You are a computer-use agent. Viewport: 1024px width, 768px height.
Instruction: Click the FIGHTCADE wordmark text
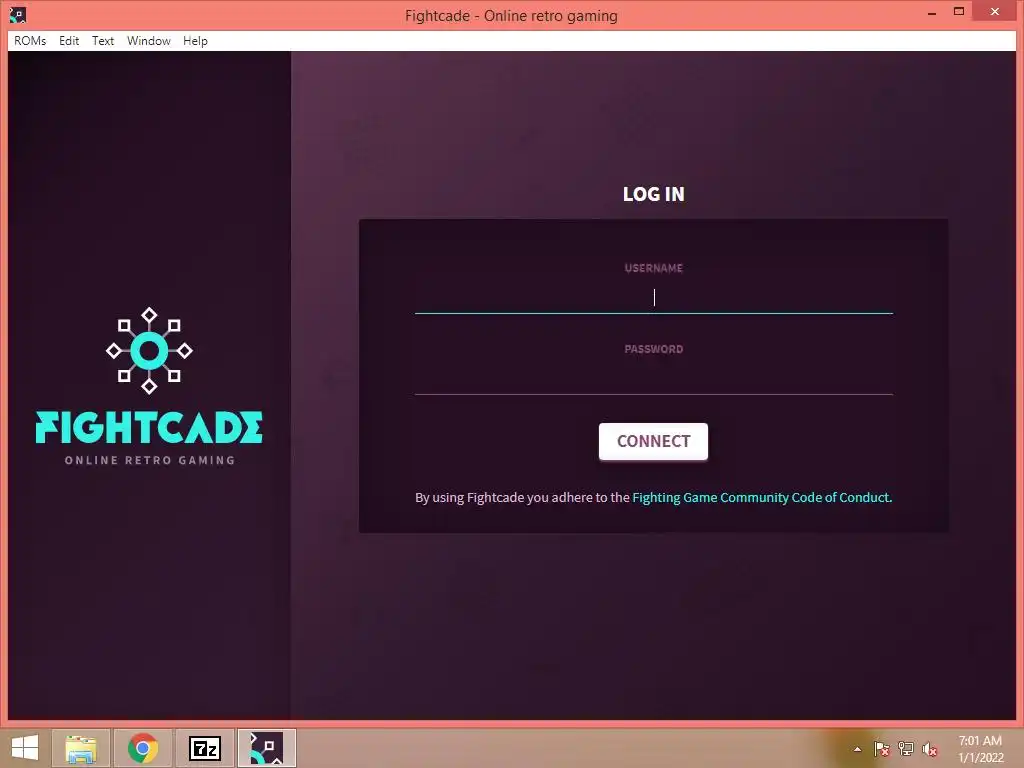click(x=149, y=428)
